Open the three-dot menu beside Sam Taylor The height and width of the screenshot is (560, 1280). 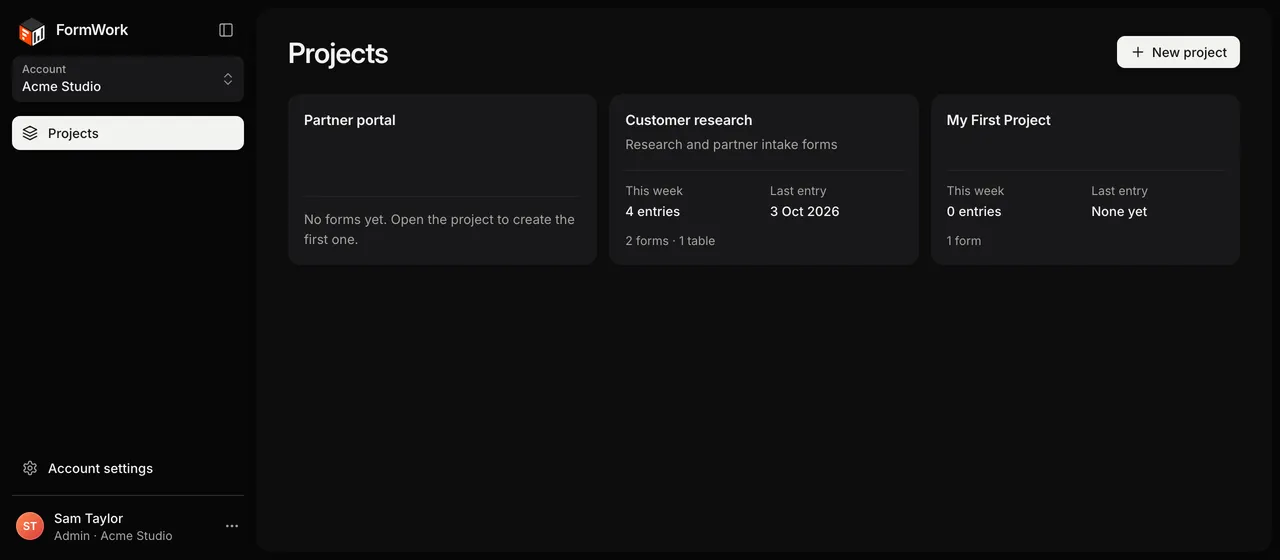click(x=232, y=526)
